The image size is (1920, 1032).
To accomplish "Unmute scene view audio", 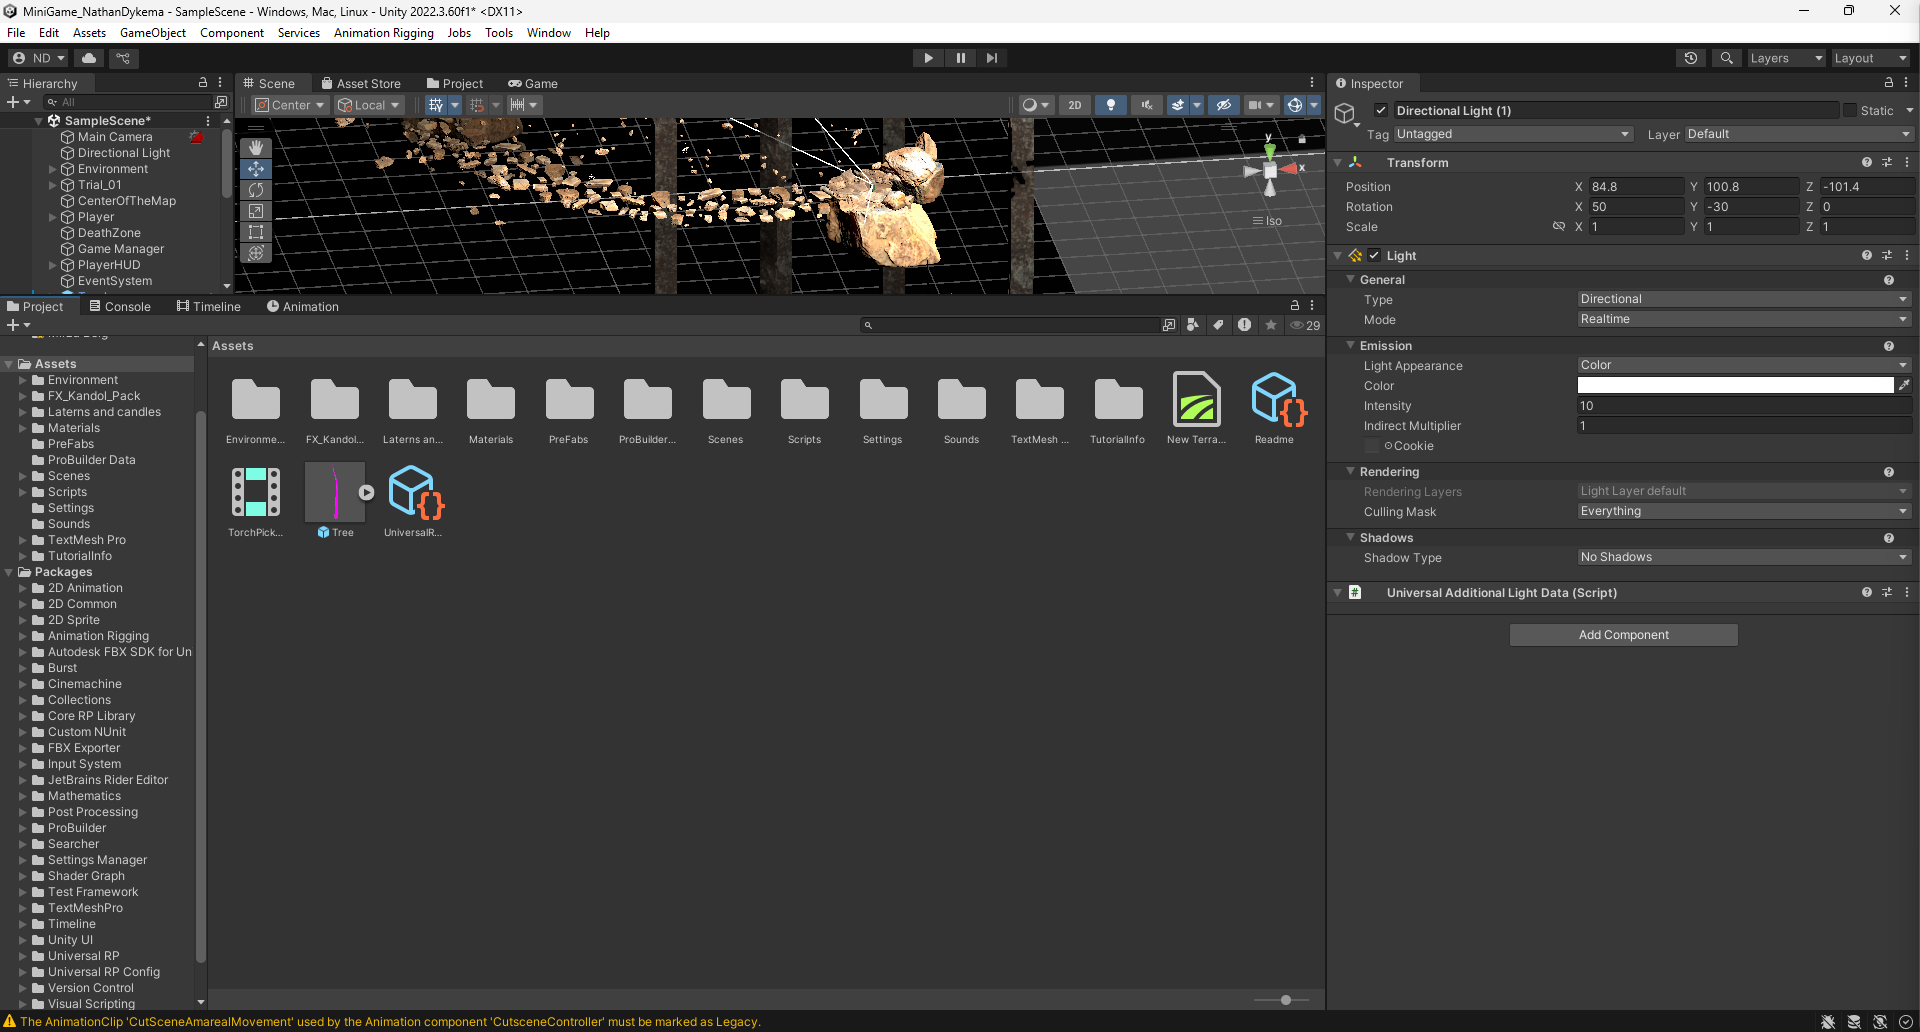I will point(1146,104).
